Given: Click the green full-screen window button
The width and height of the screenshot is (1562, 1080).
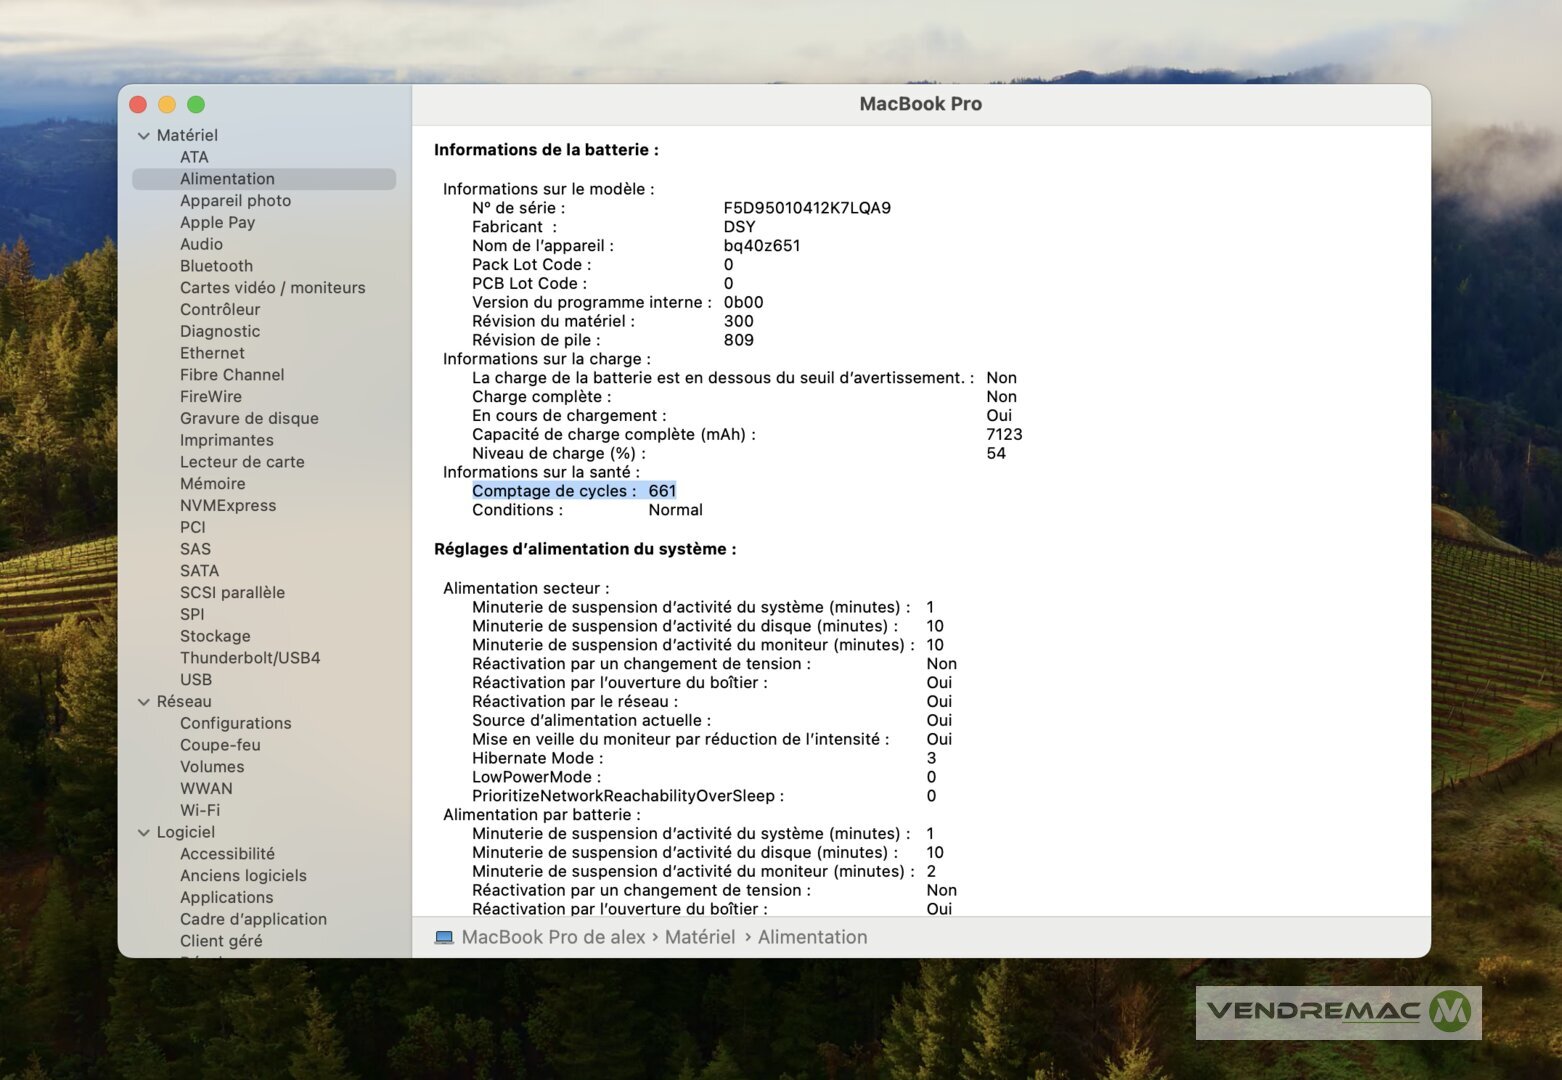Looking at the screenshot, I should point(196,105).
